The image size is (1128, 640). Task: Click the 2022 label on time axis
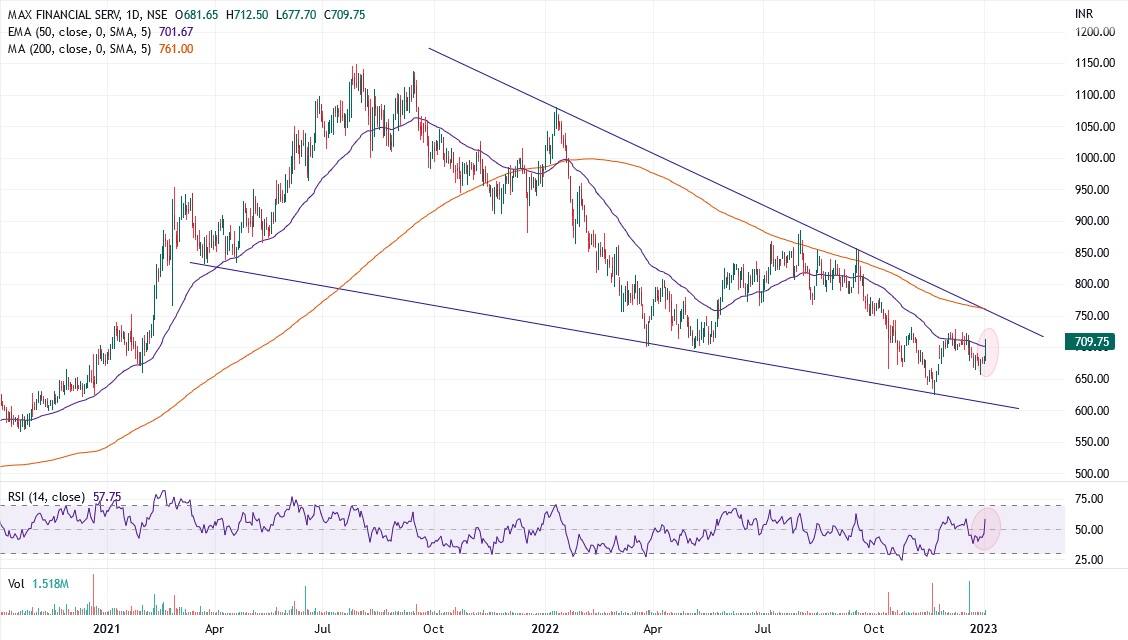coord(543,629)
